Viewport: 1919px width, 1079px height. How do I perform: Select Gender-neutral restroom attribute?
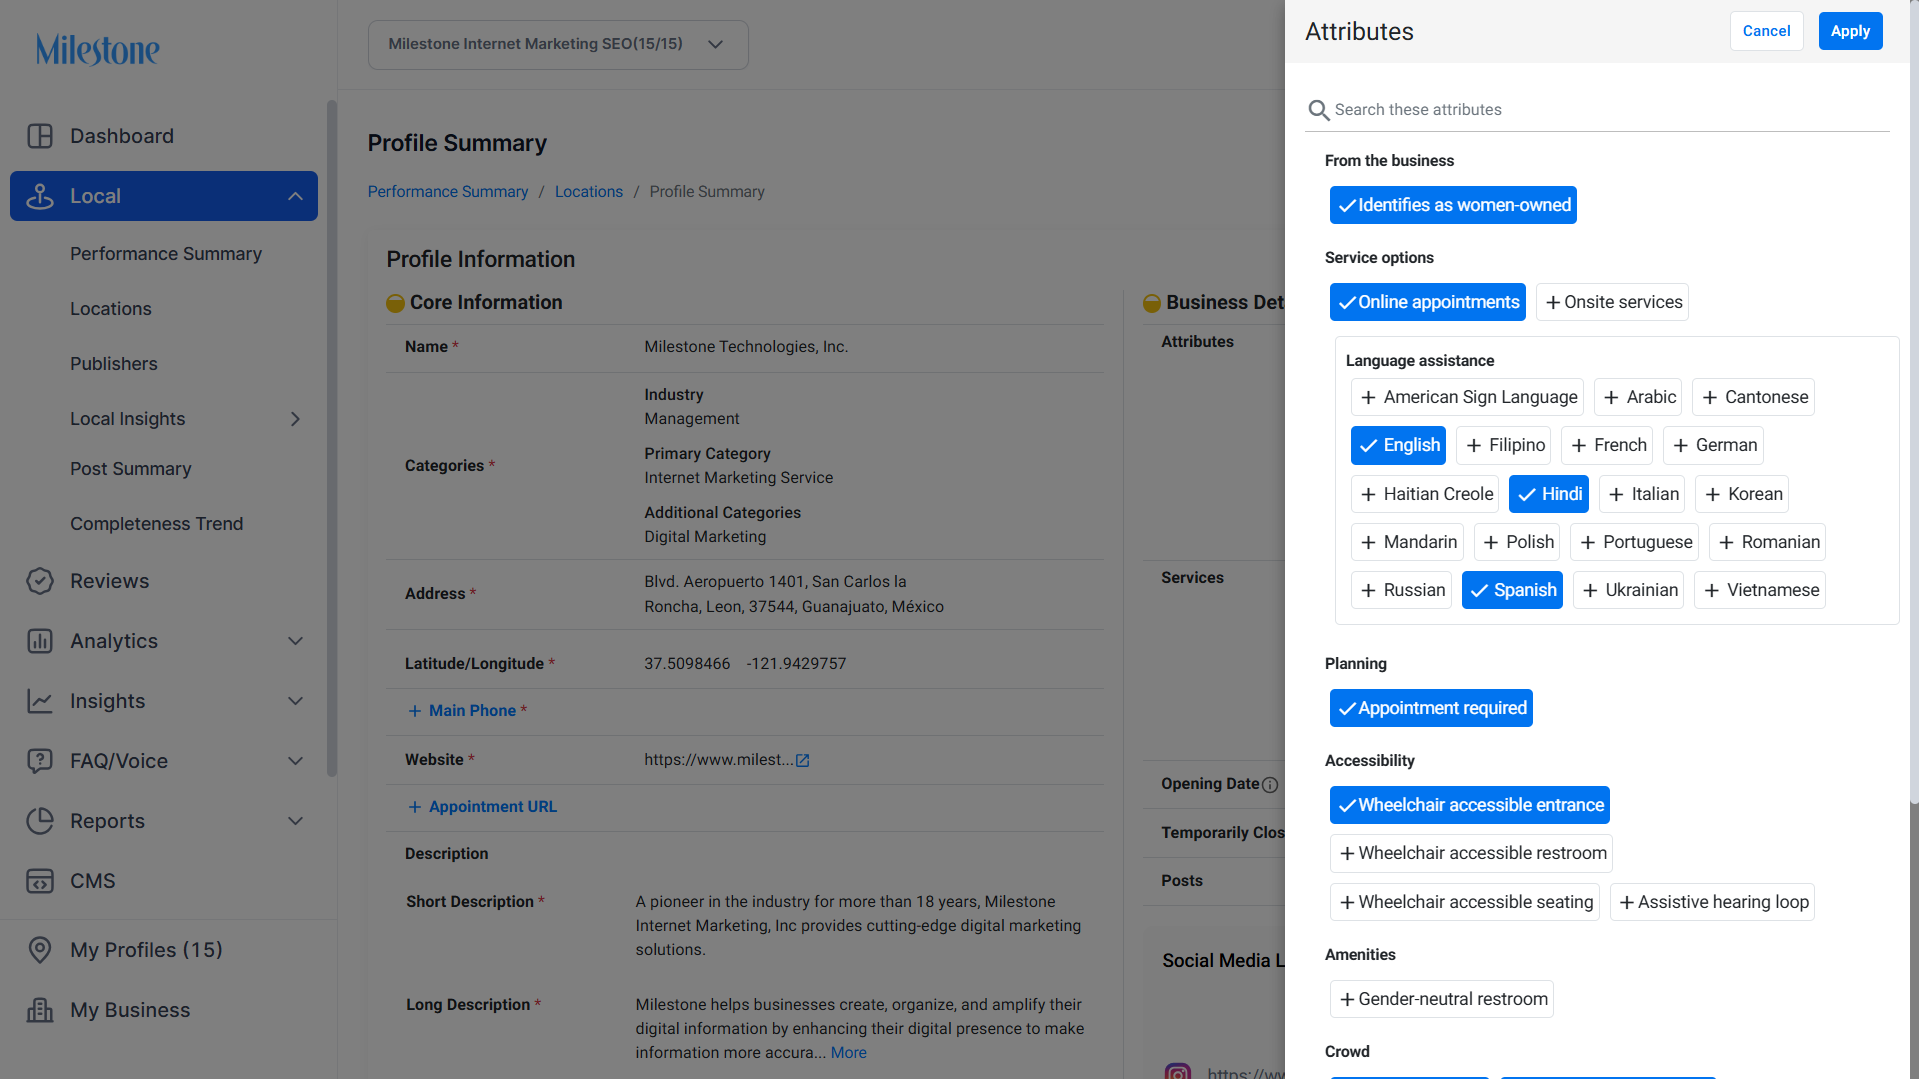(x=1442, y=999)
